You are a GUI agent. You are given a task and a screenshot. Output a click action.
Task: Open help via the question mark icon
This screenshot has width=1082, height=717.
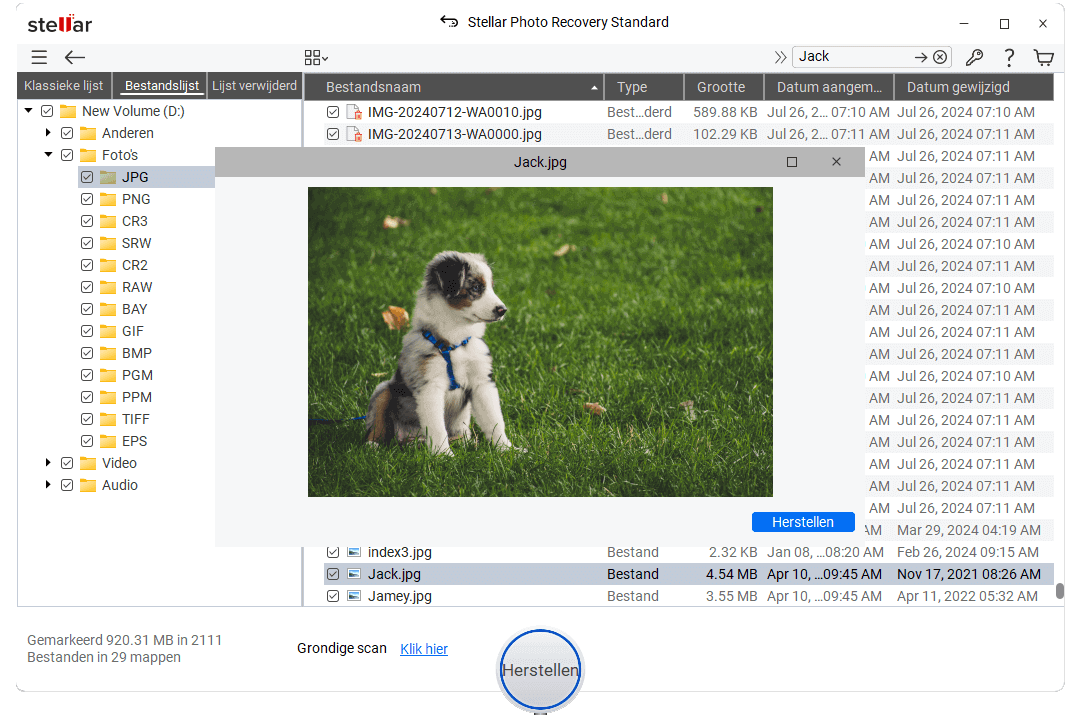1009,58
